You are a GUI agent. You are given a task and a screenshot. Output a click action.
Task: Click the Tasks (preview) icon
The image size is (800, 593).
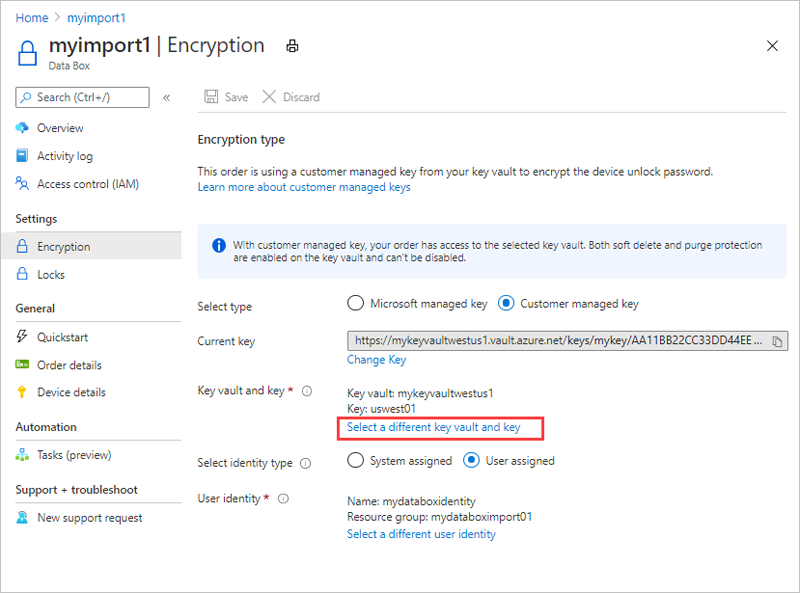(23, 455)
